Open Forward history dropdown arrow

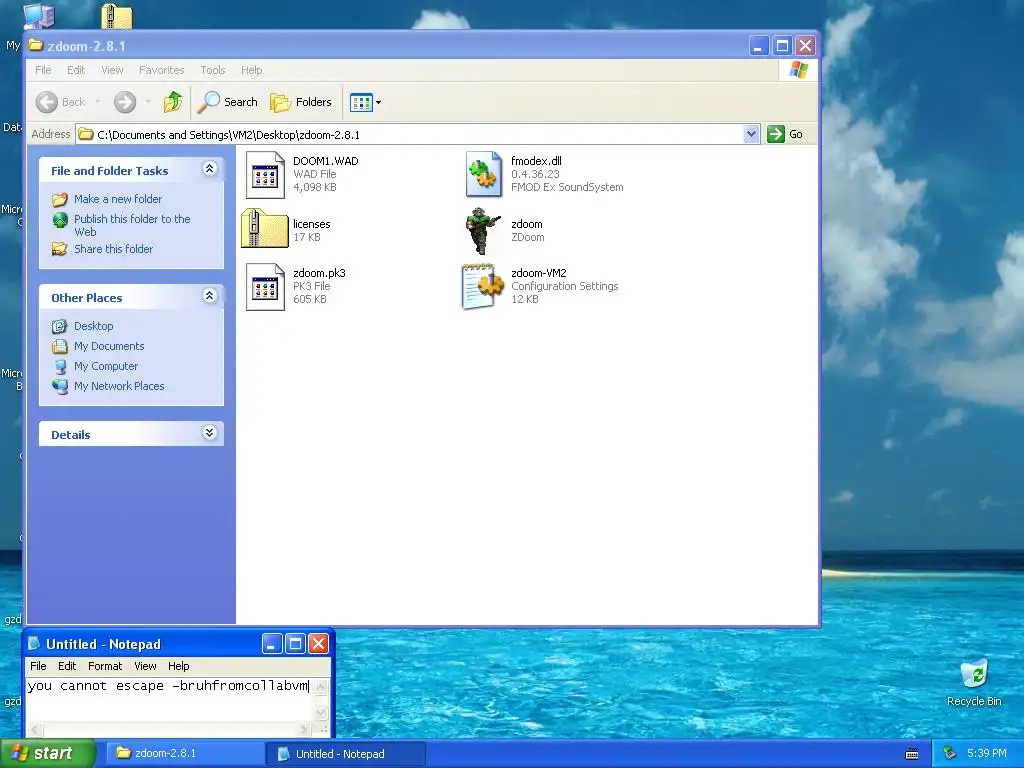[x=148, y=102]
